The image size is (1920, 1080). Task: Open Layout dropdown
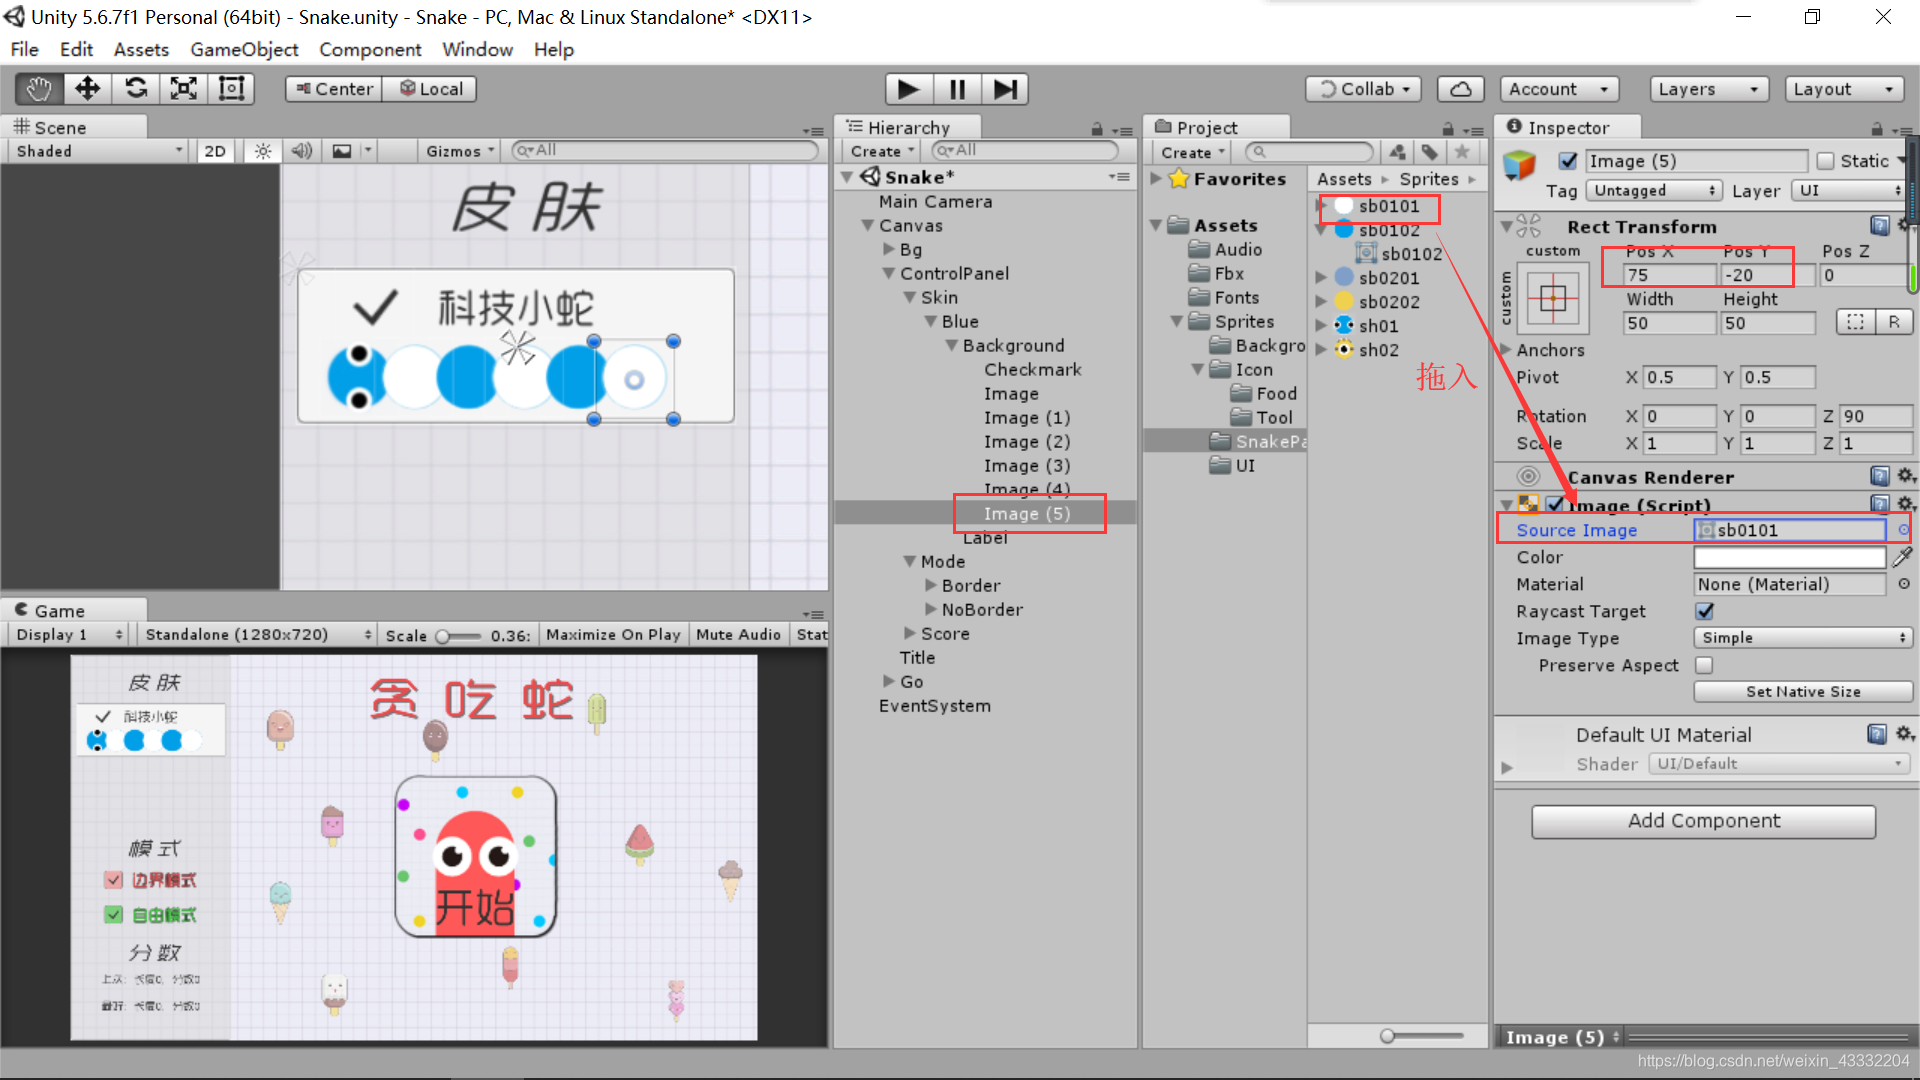[1844, 89]
